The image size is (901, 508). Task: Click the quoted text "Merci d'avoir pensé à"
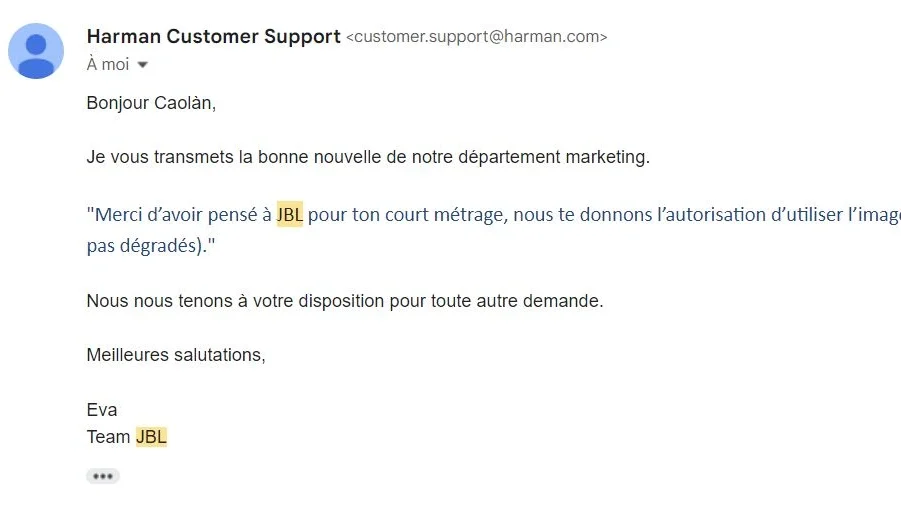tap(179, 214)
